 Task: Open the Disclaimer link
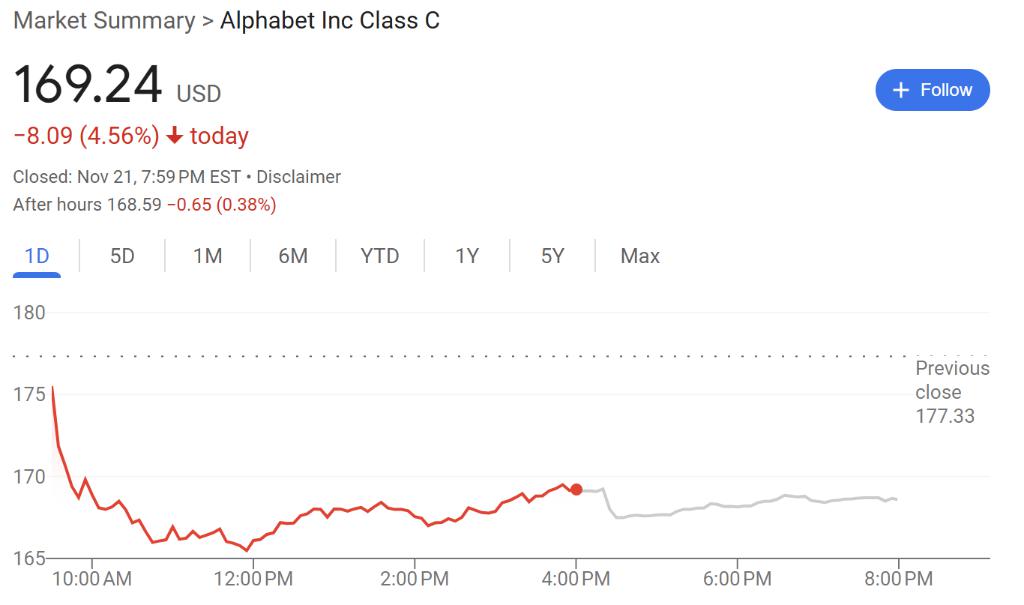[x=298, y=177]
